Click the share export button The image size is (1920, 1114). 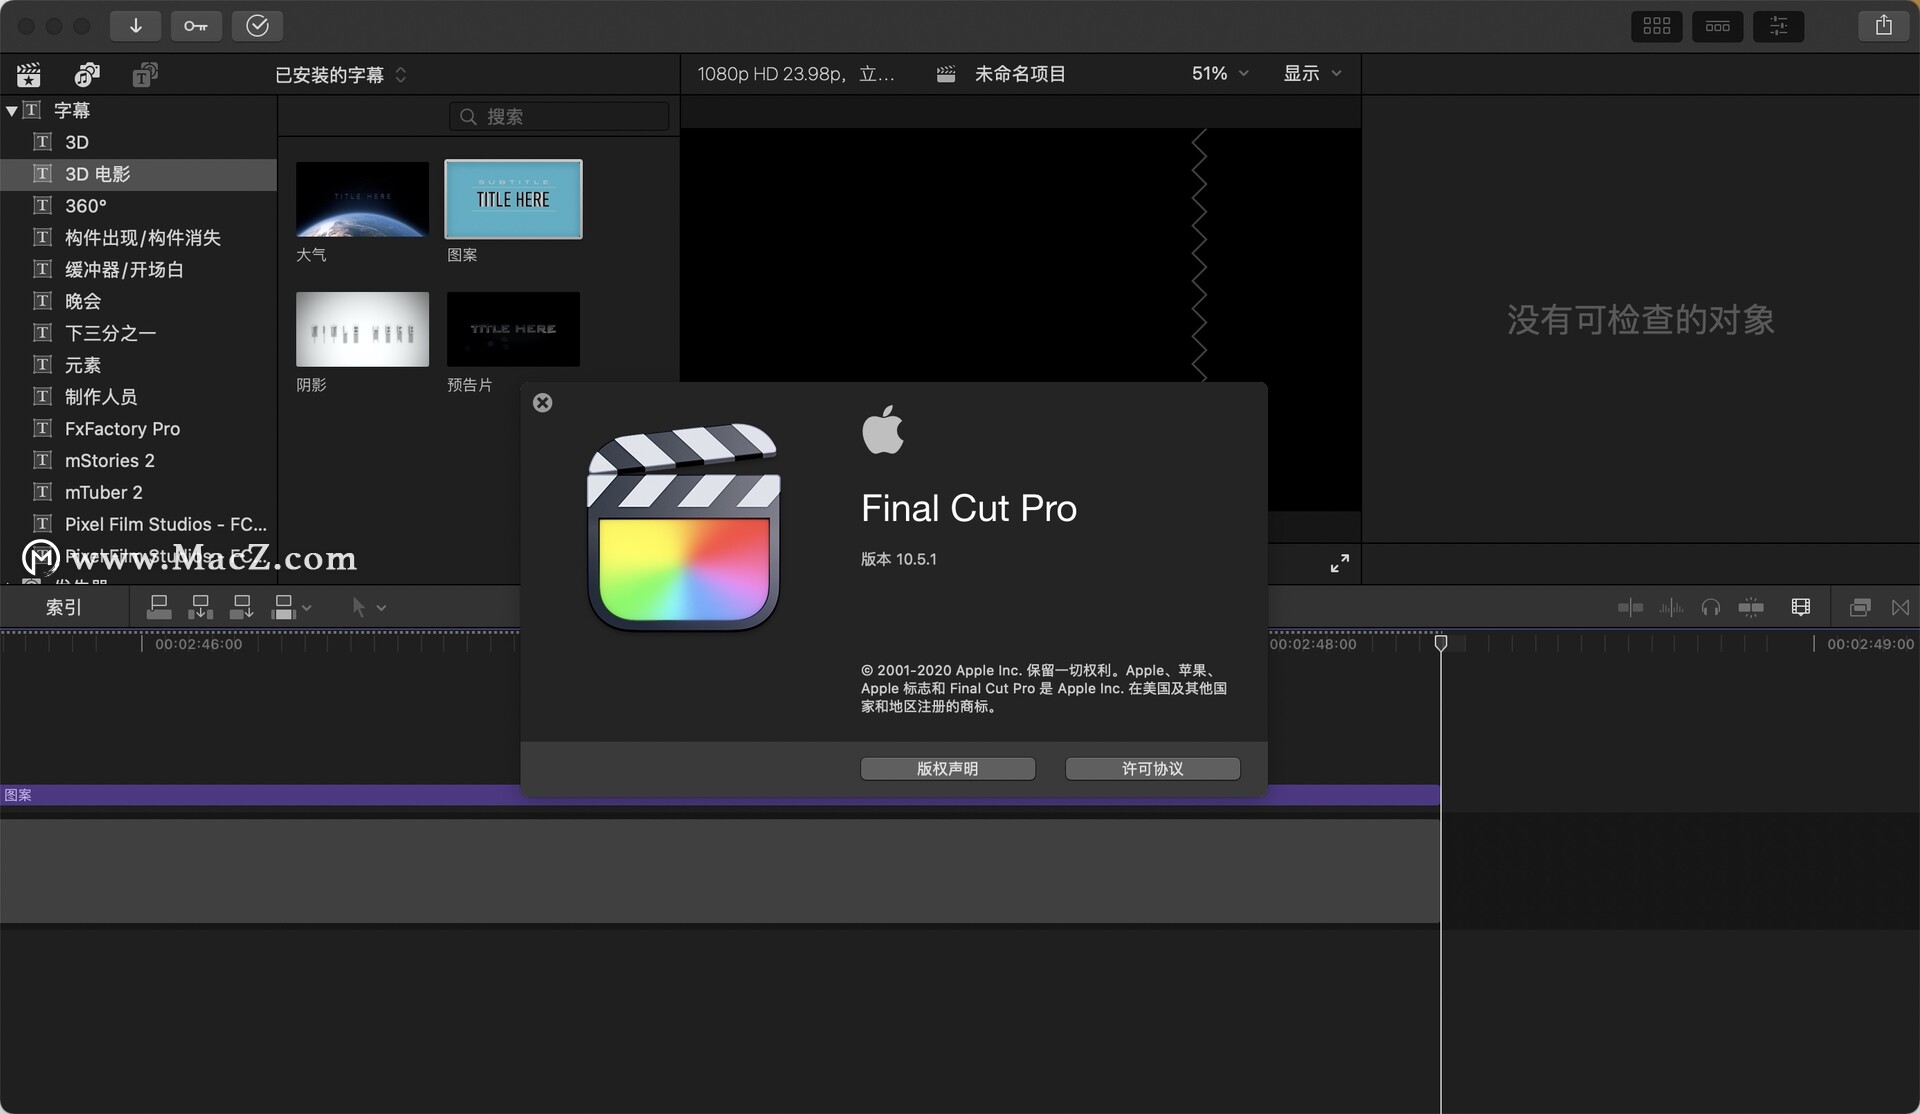click(1884, 26)
